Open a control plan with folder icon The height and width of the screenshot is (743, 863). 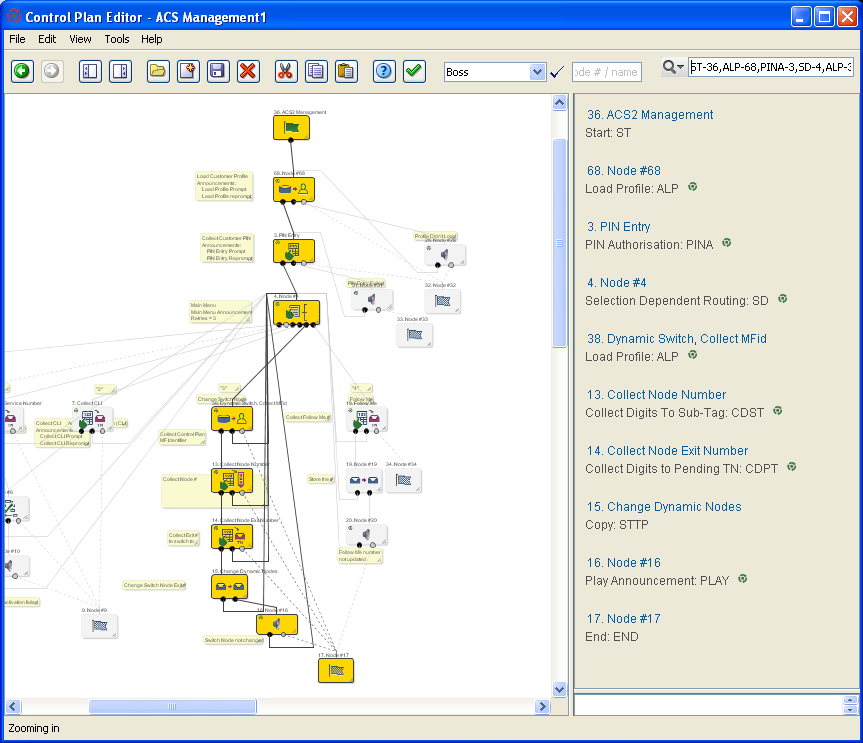pyautogui.click(x=158, y=71)
